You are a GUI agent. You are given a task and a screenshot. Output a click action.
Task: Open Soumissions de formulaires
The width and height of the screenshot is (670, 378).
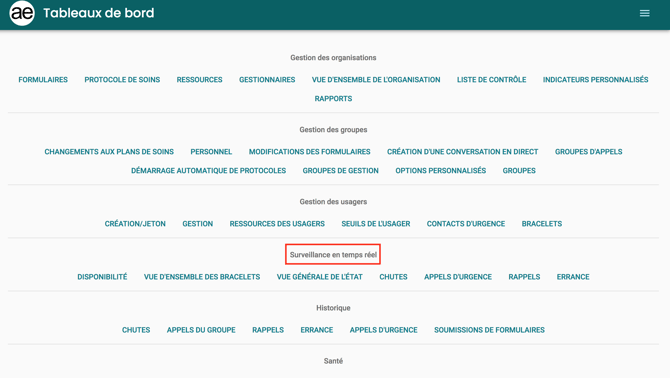tap(489, 330)
